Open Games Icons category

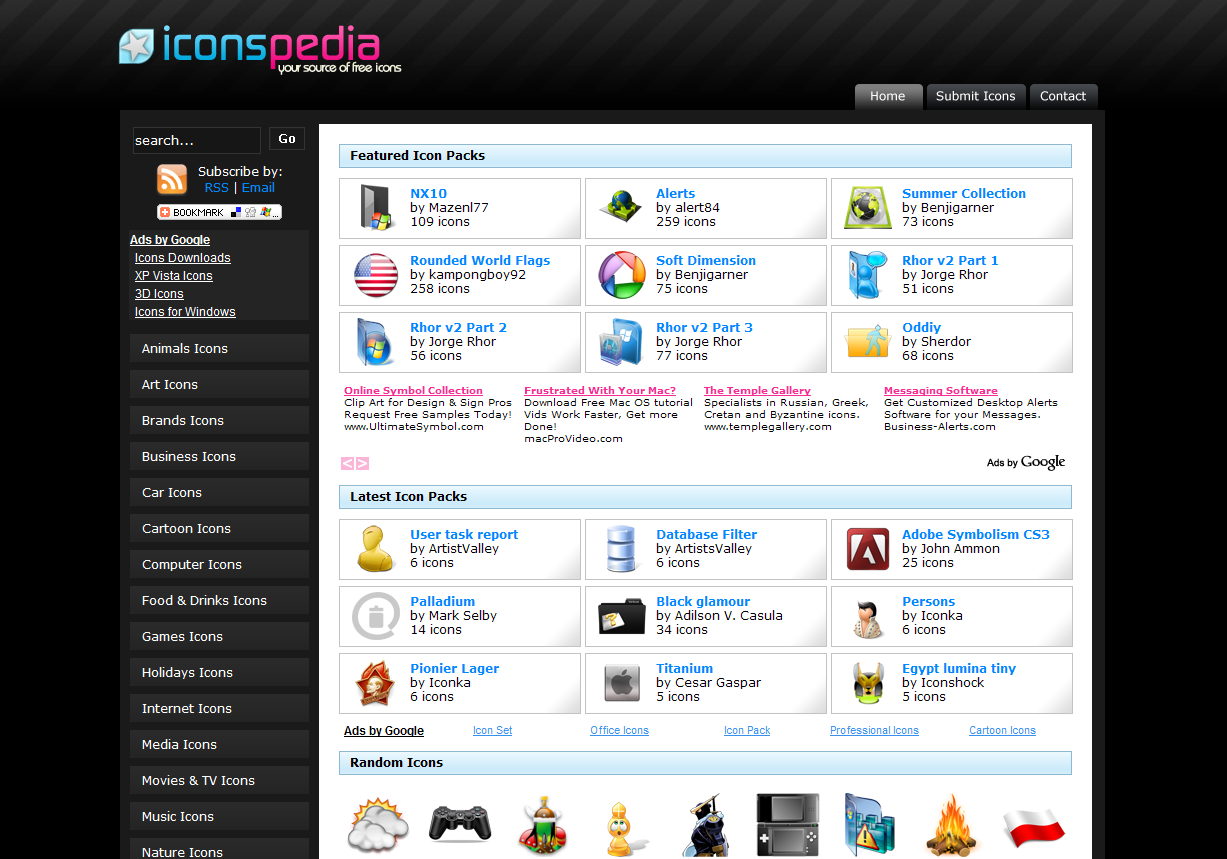[219, 636]
